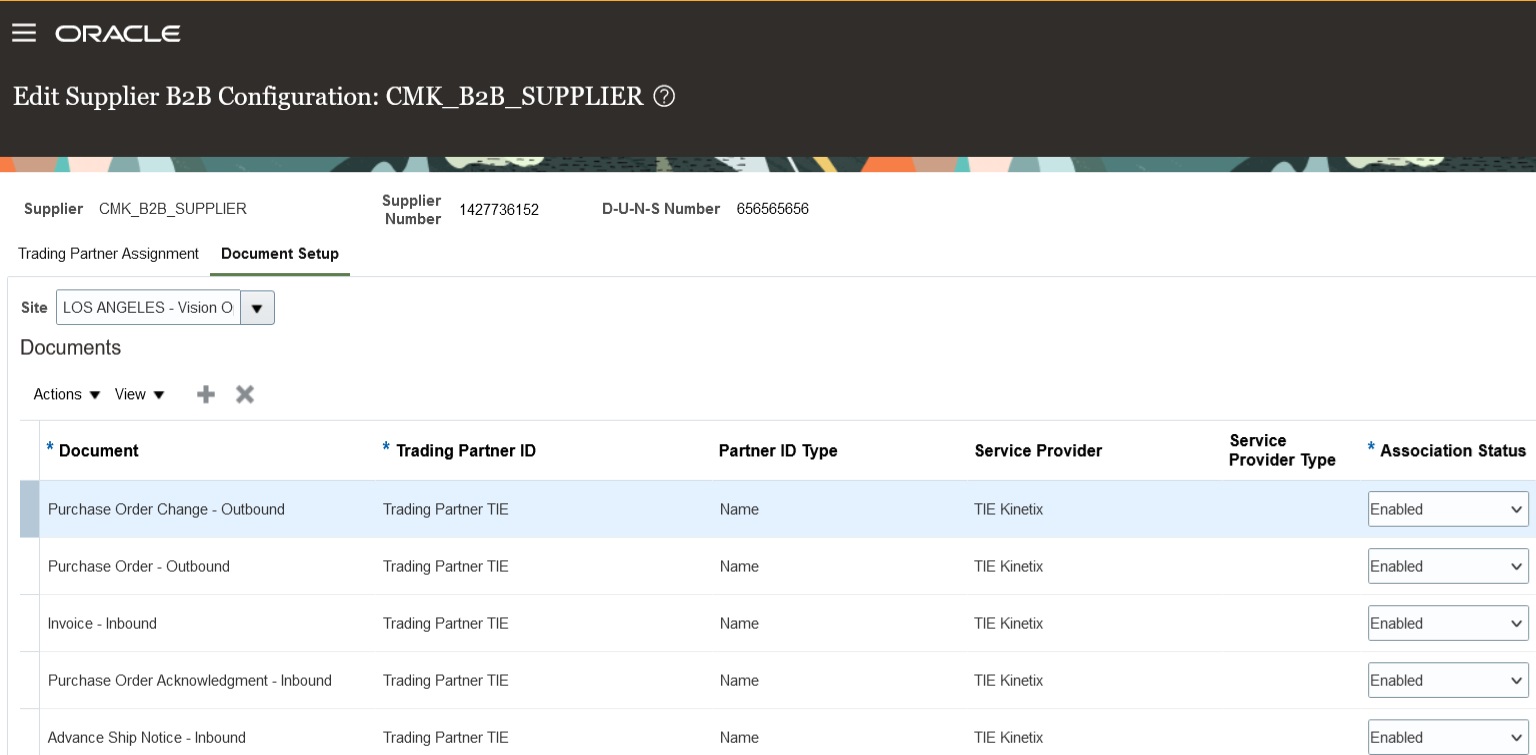Switch to the Trading Partner Assignment tab
Image resolution: width=1536 pixels, height=755 pixels.
(x=108, y=254)
